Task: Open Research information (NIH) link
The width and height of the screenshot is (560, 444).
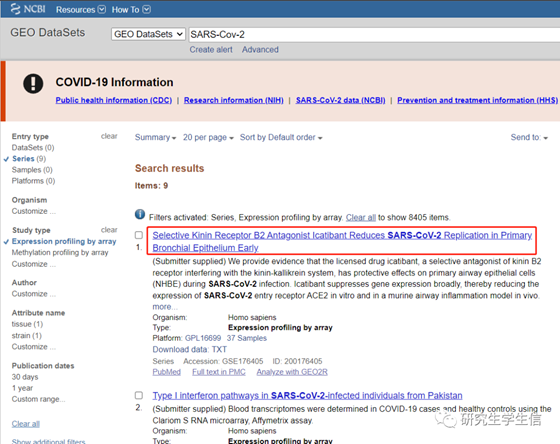Action: click(234, 100)
